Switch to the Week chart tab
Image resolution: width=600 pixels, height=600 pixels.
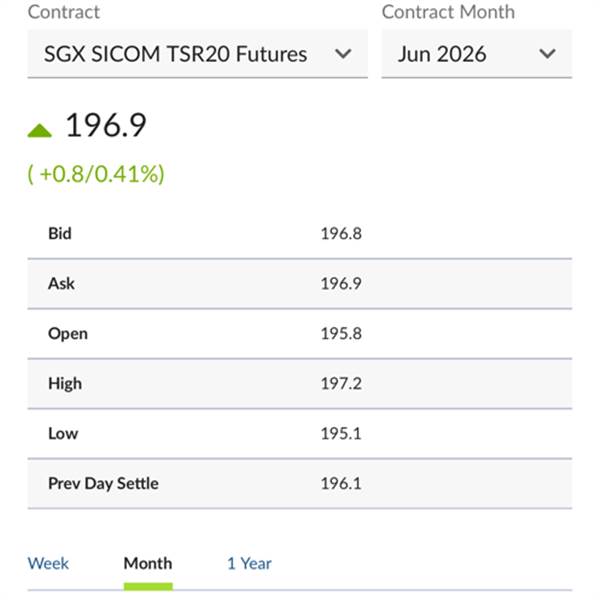tap(48, 563)
